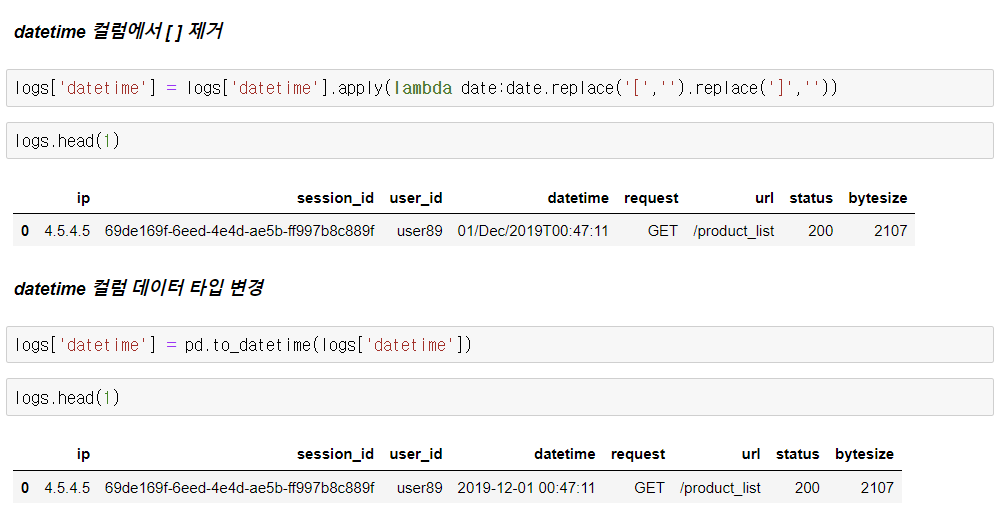Screen dimensions: 1006x507
Task: Click the '200' status in the second table
Action: (807, 488)
